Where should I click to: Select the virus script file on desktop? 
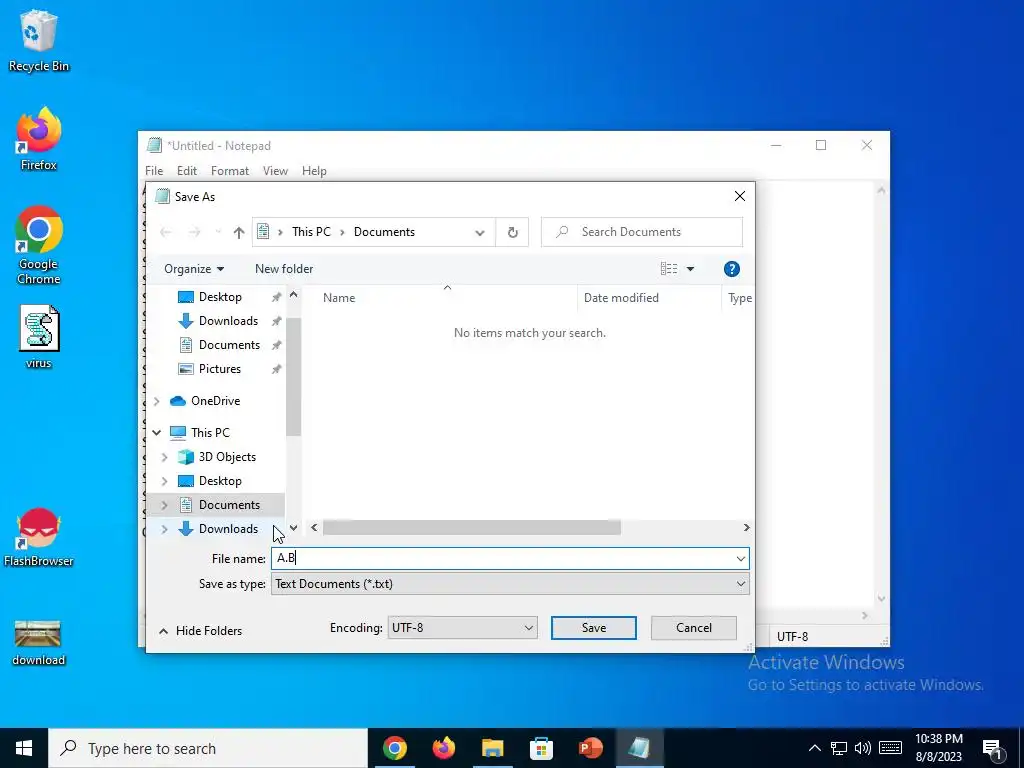(39, 338)
